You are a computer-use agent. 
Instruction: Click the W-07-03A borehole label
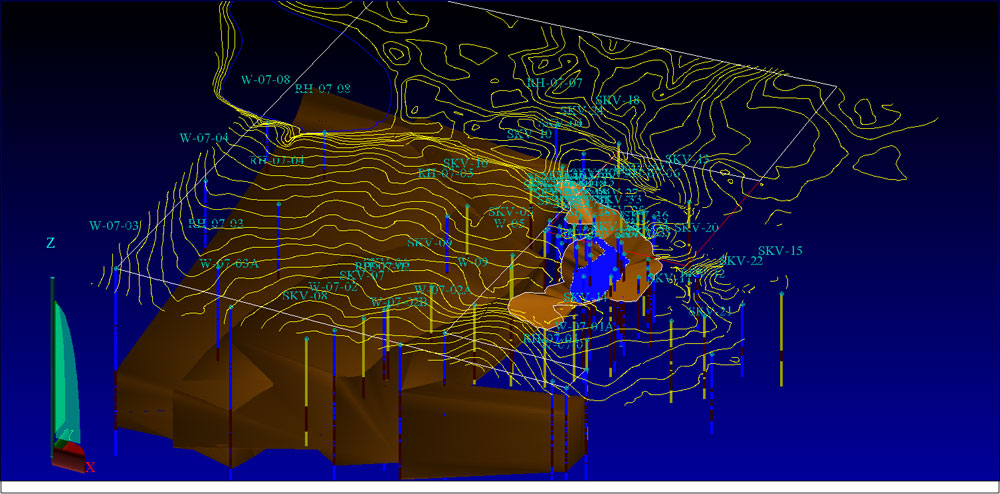point(229,264)
